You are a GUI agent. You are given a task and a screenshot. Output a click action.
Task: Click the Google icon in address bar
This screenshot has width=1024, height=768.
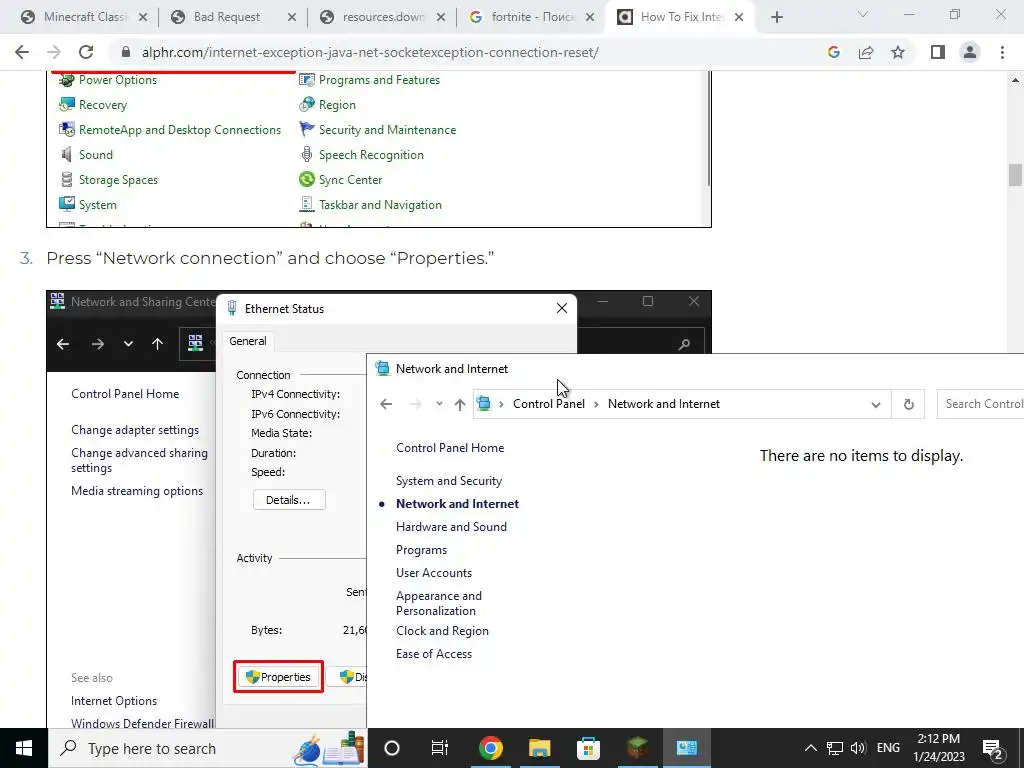[833, 52]
